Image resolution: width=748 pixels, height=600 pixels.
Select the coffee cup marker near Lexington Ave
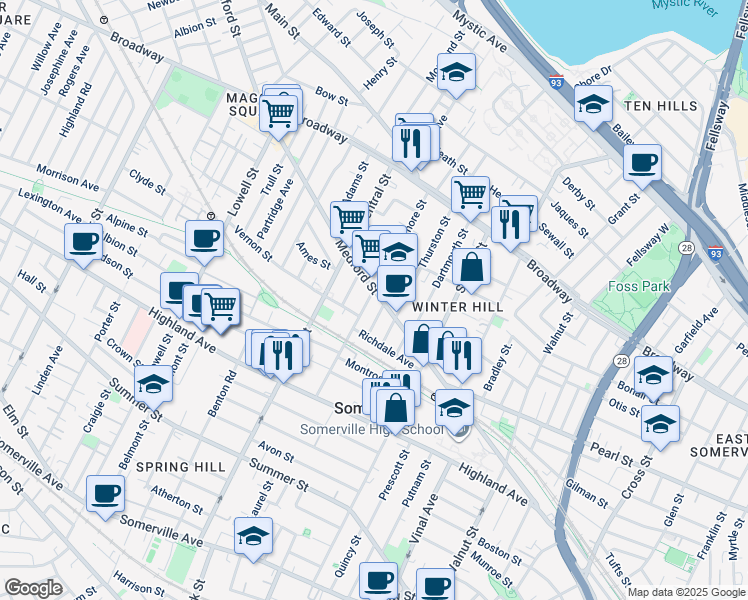[84, 241]
